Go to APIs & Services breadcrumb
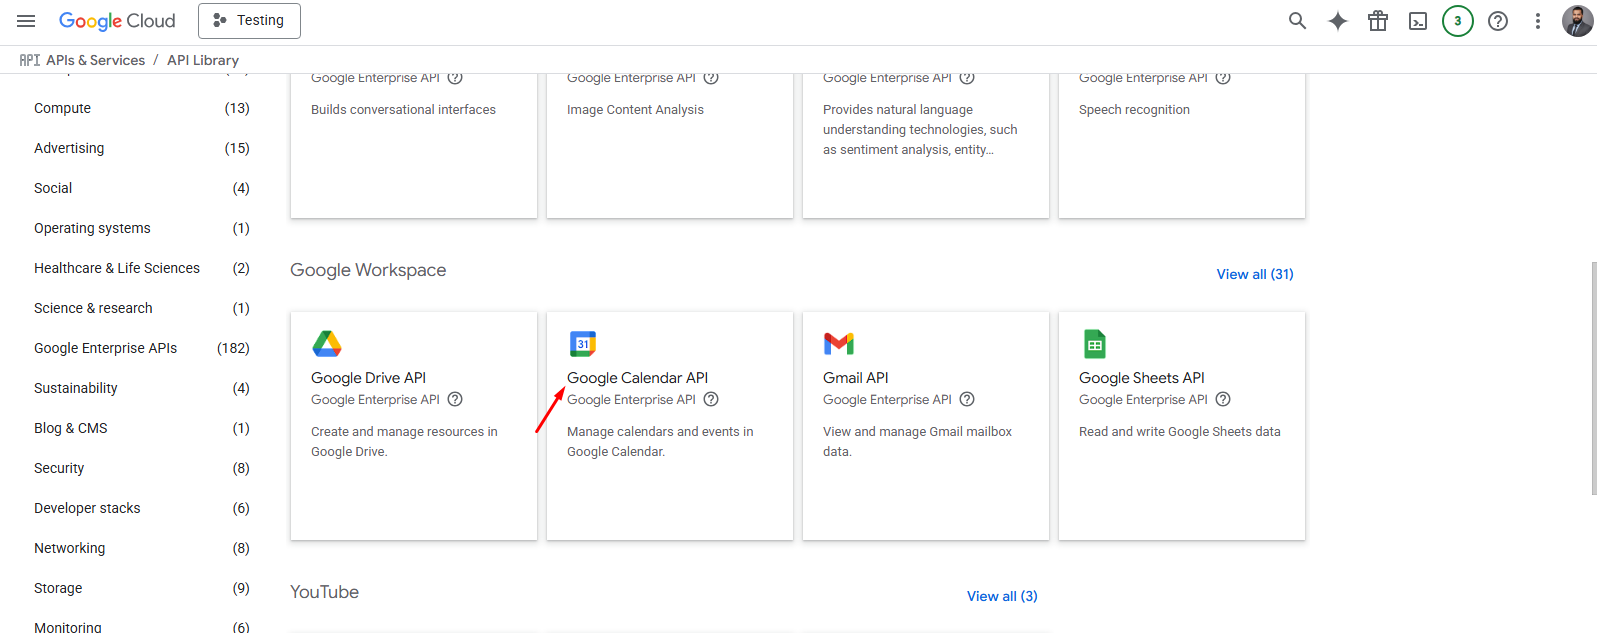 [95, 60]
